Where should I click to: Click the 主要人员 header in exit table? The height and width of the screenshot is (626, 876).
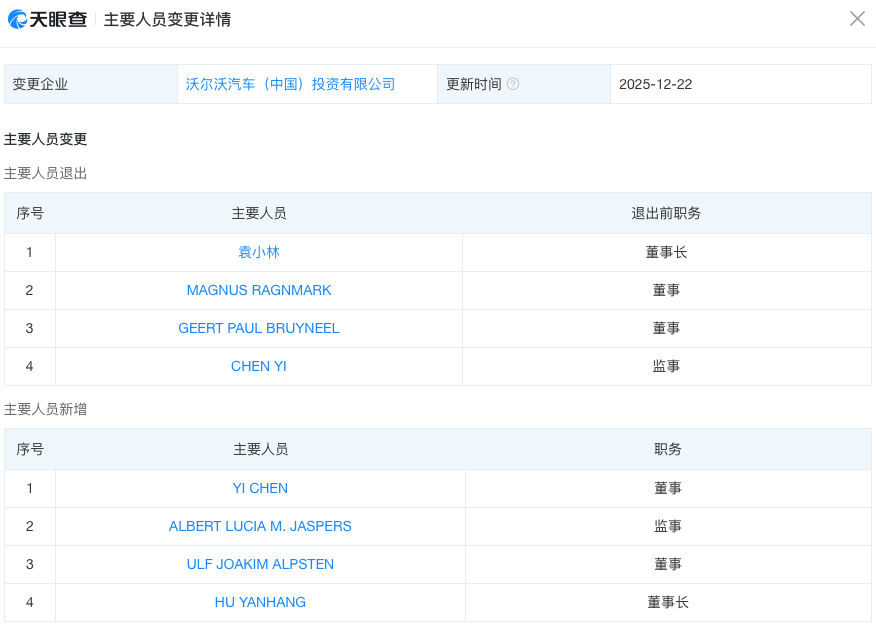tap(259, 213)
